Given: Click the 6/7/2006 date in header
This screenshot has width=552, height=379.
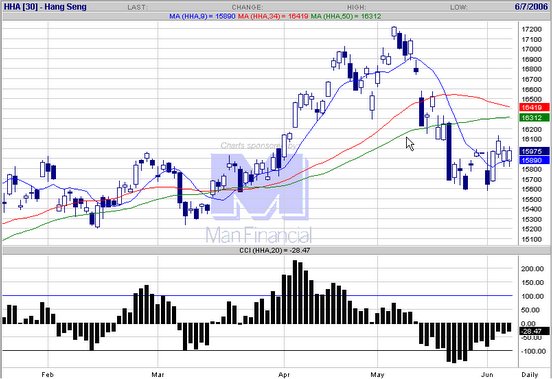Looking at the screenshot, I should click(531, 7).
